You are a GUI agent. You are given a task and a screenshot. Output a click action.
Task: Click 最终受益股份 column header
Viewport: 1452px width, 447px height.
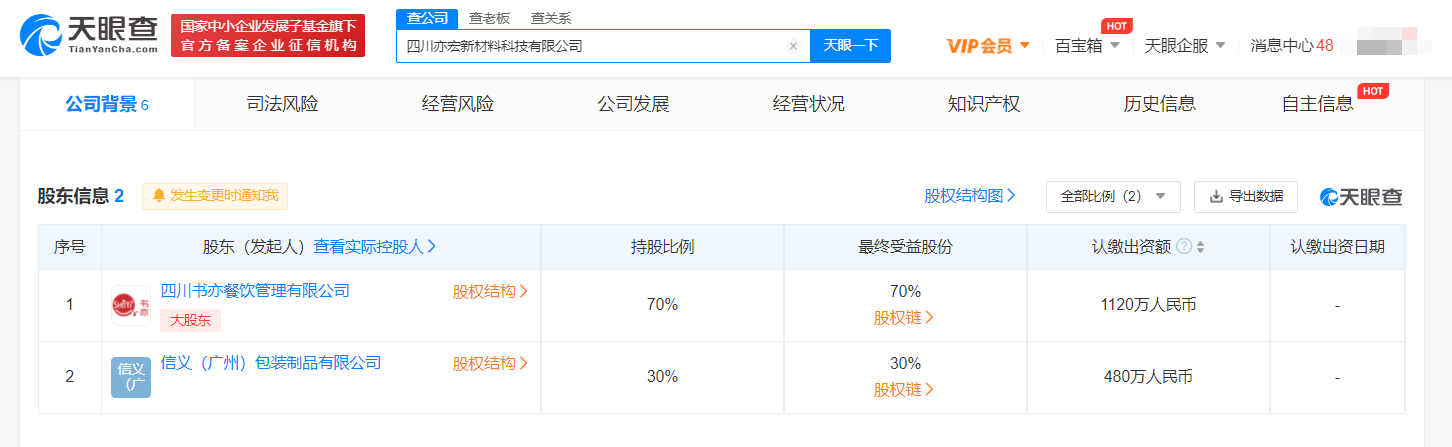pos(905,247)
